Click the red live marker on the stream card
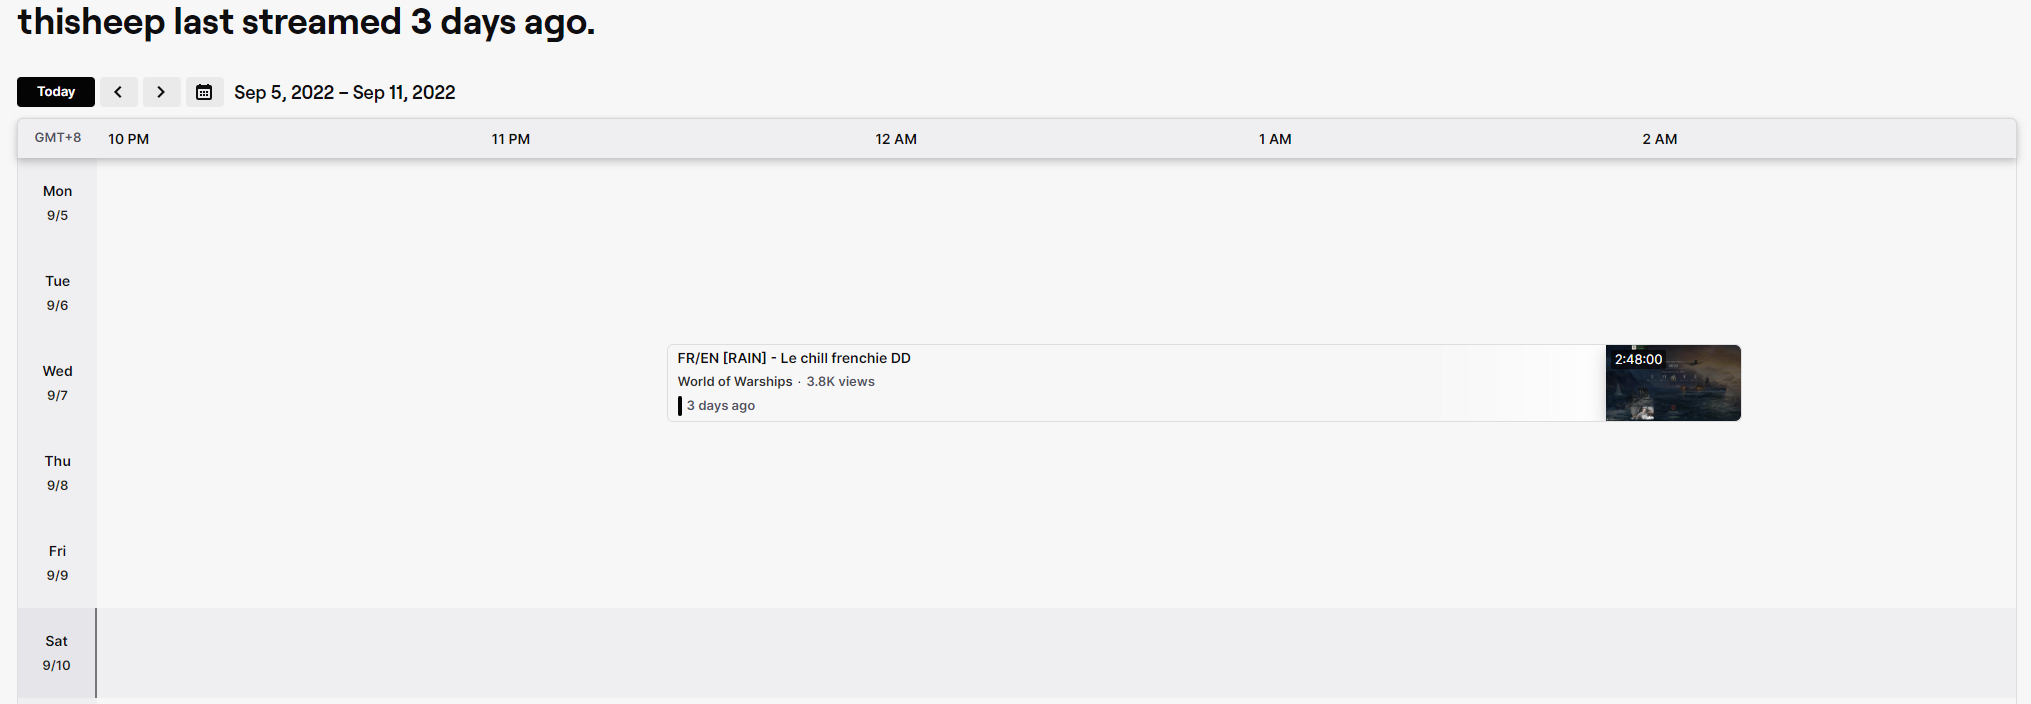 click(681, 405)
